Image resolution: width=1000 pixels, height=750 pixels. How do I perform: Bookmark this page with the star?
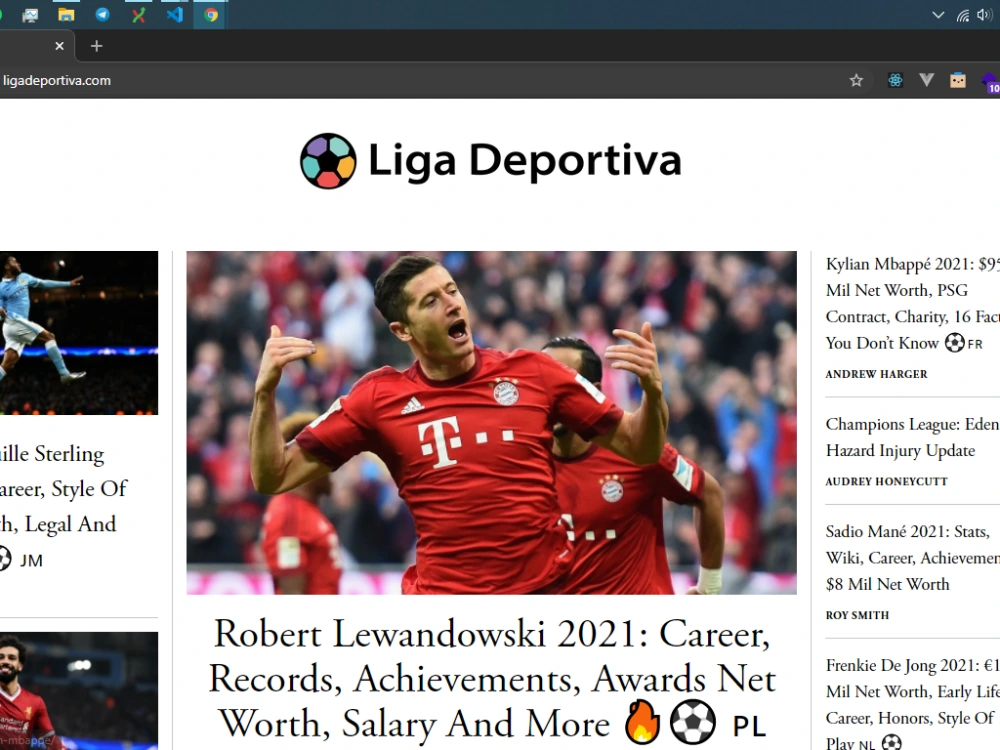point(857,80)
